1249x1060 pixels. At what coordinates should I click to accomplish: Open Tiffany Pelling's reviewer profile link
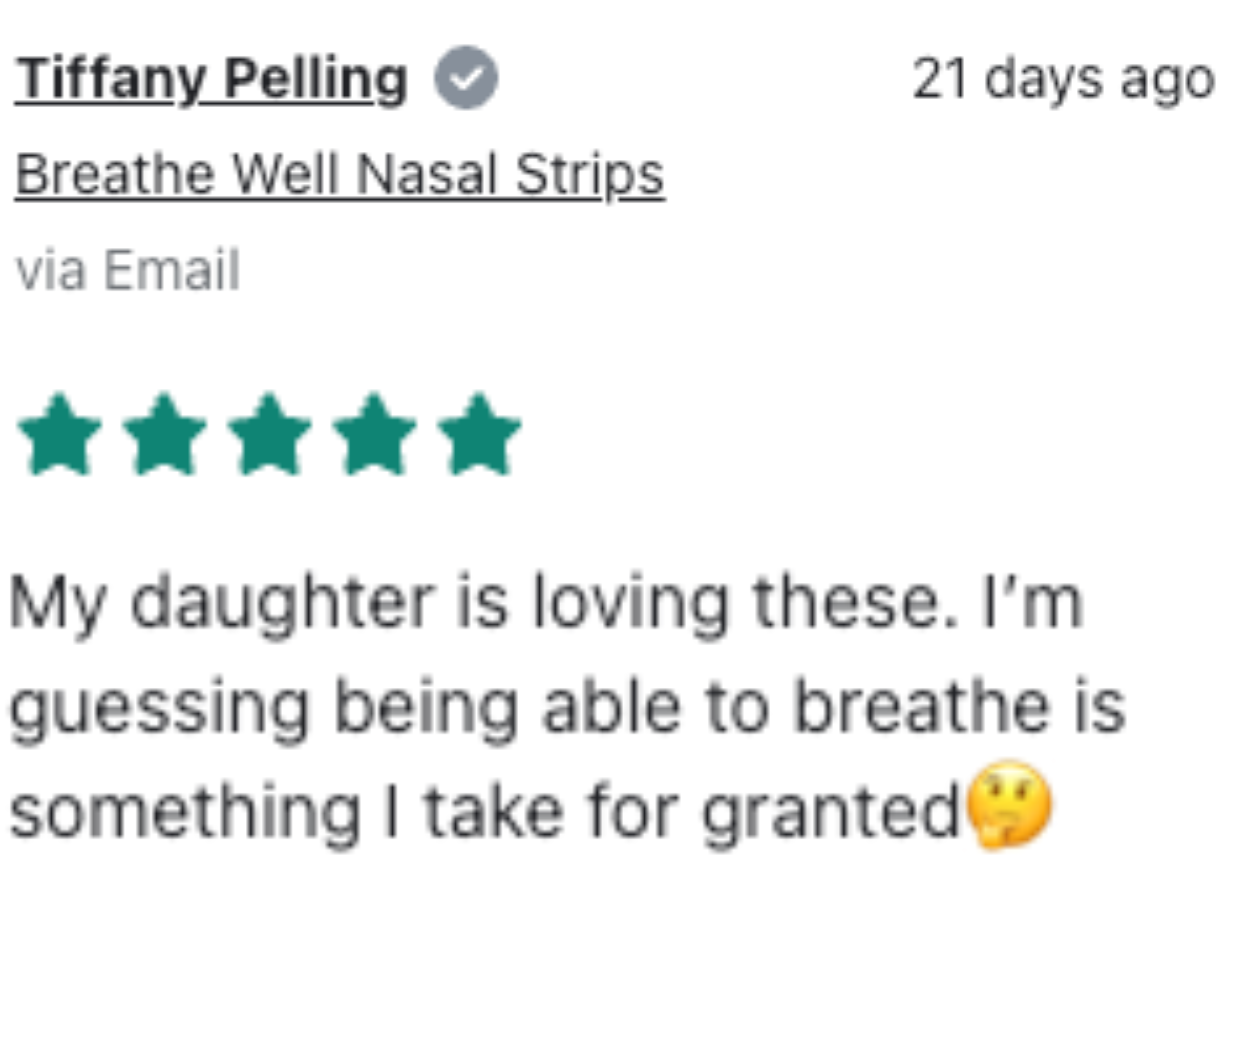[x=212, y=78]
